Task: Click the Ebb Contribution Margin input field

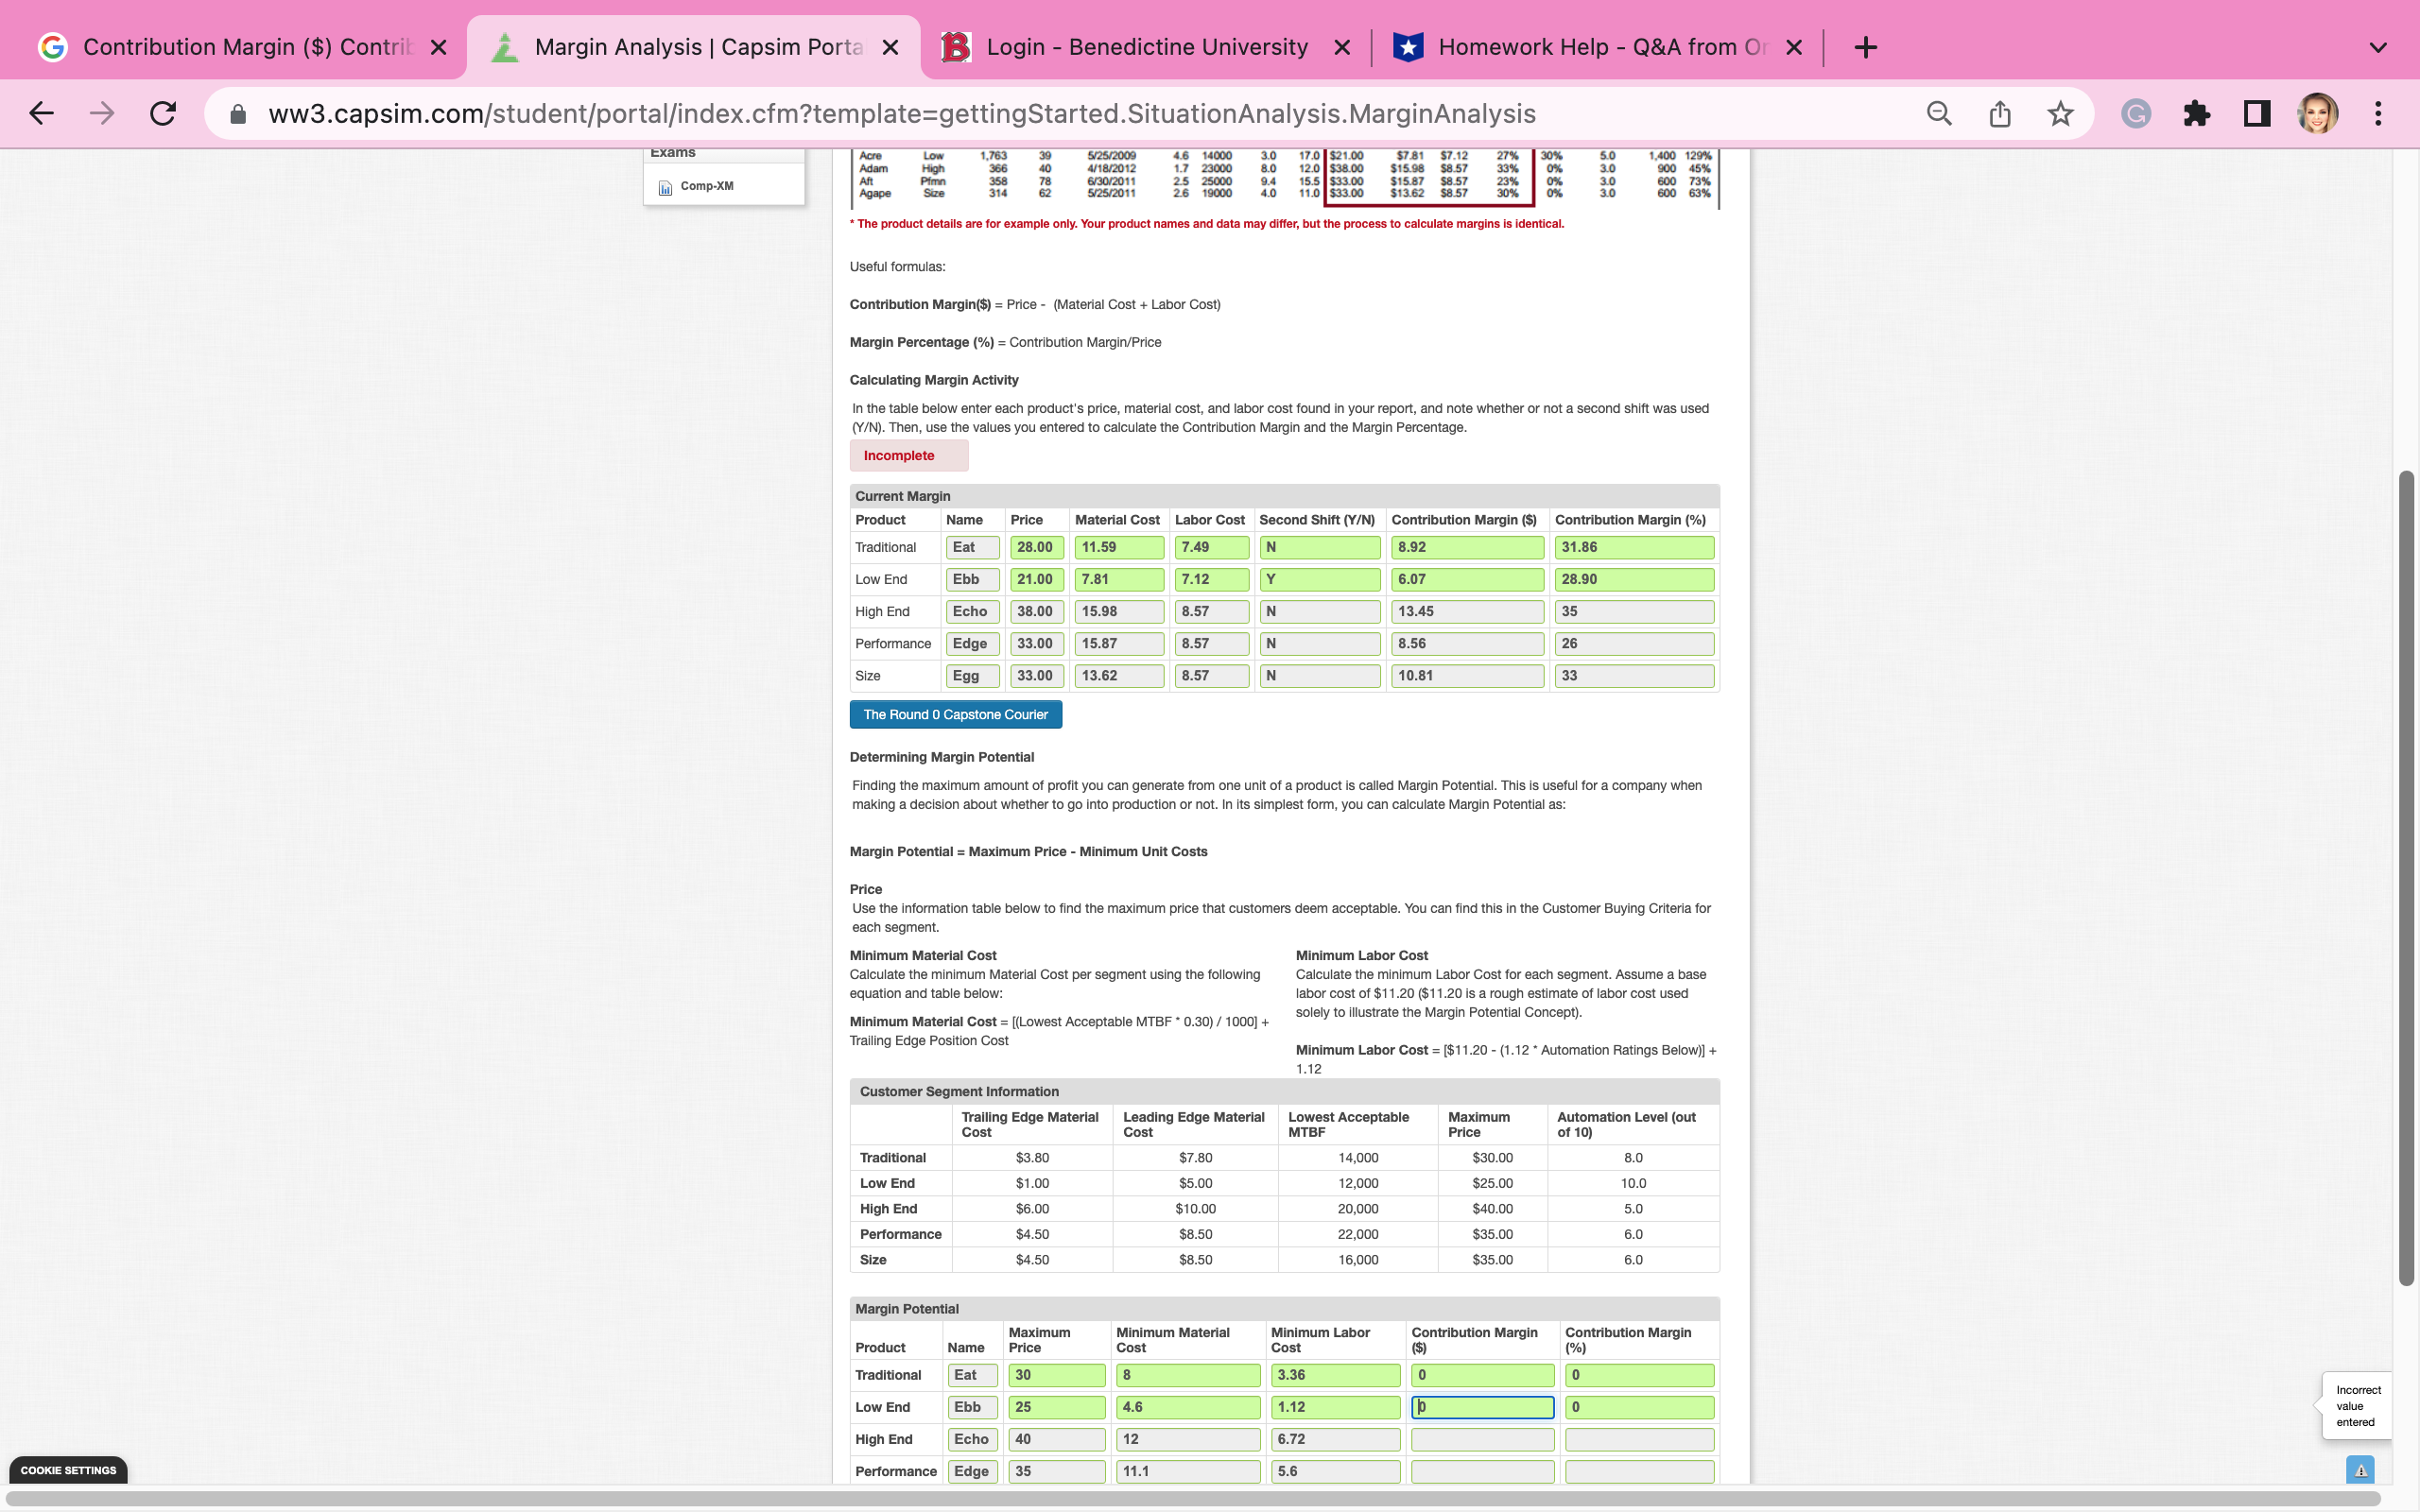Action: point(1483,1407)
